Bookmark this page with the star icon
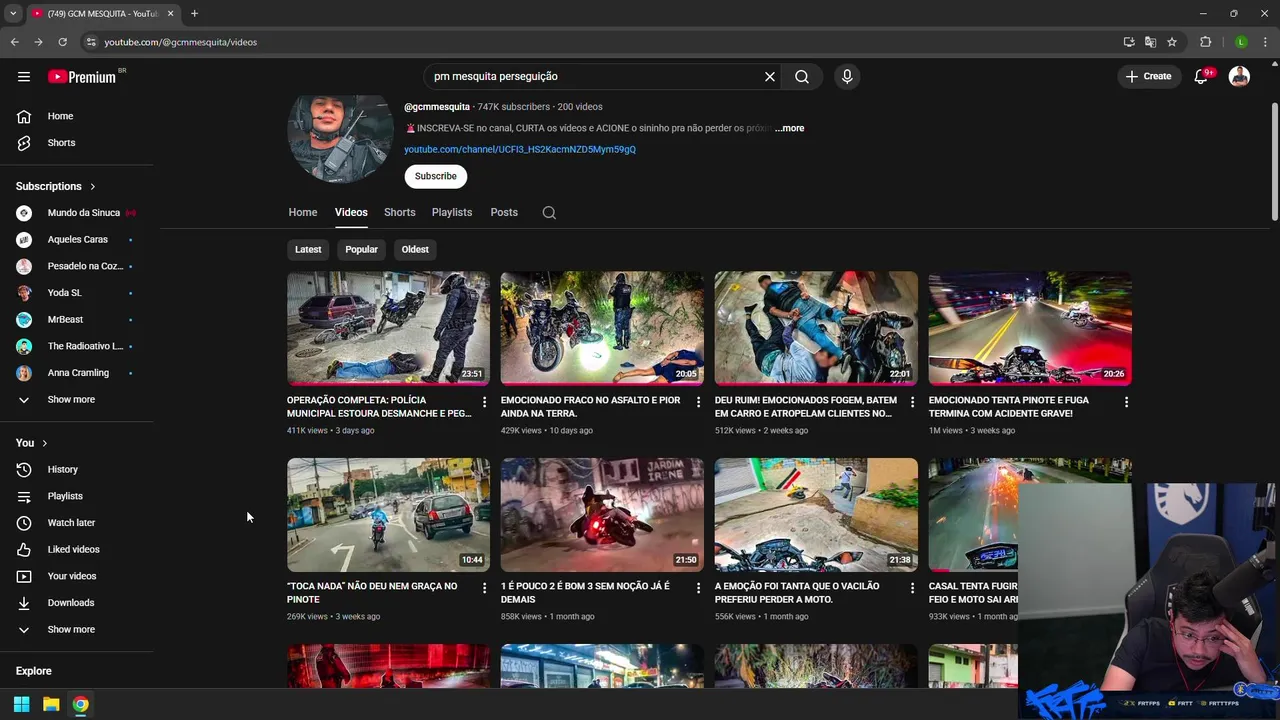Viewport: 1280px width, 720px height. click(x=1172, y=42)
